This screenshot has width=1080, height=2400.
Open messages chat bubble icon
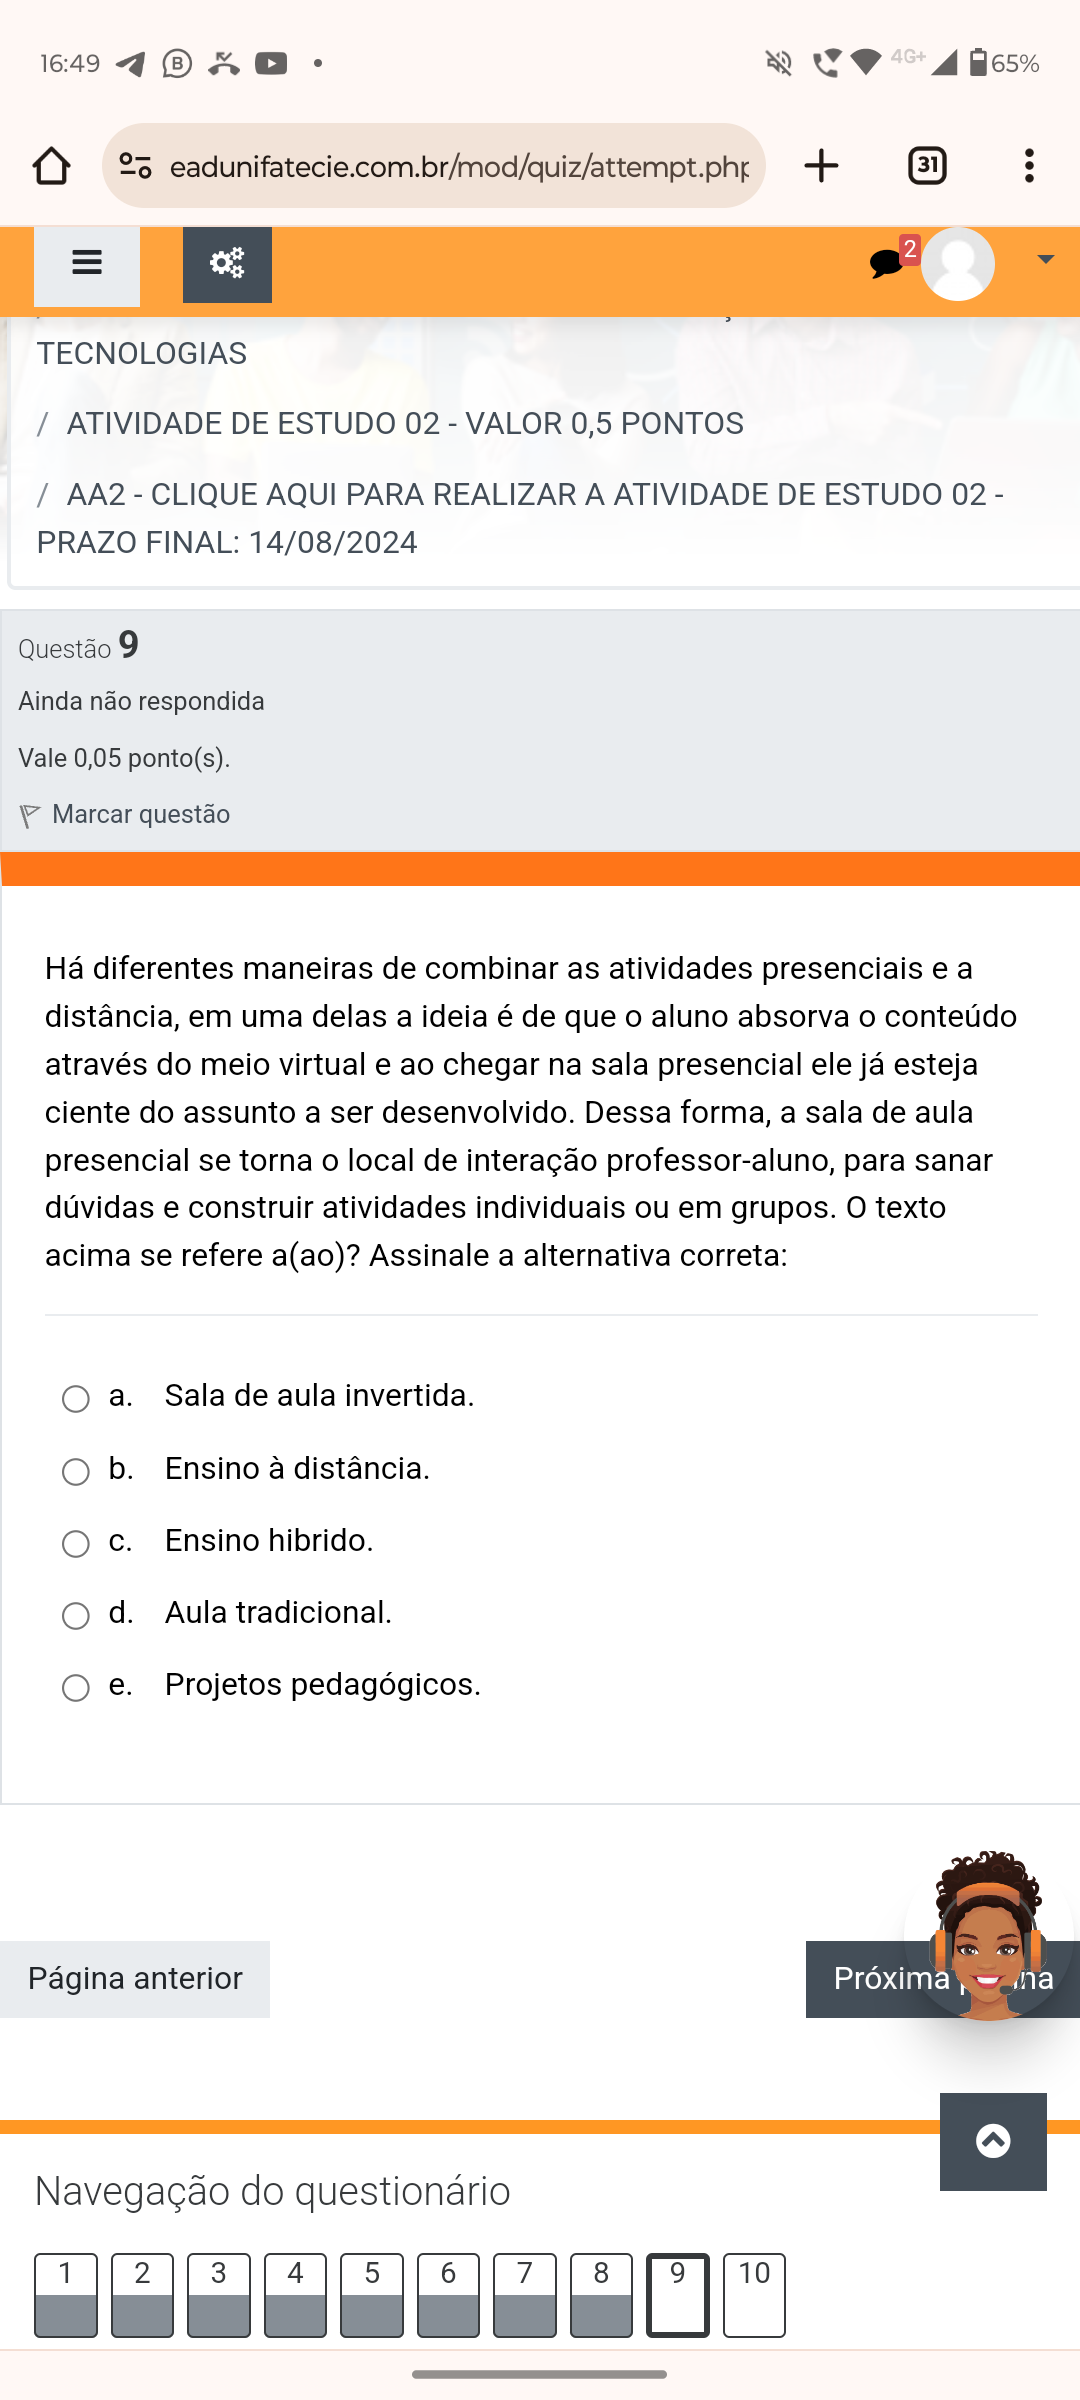[887, 264]
